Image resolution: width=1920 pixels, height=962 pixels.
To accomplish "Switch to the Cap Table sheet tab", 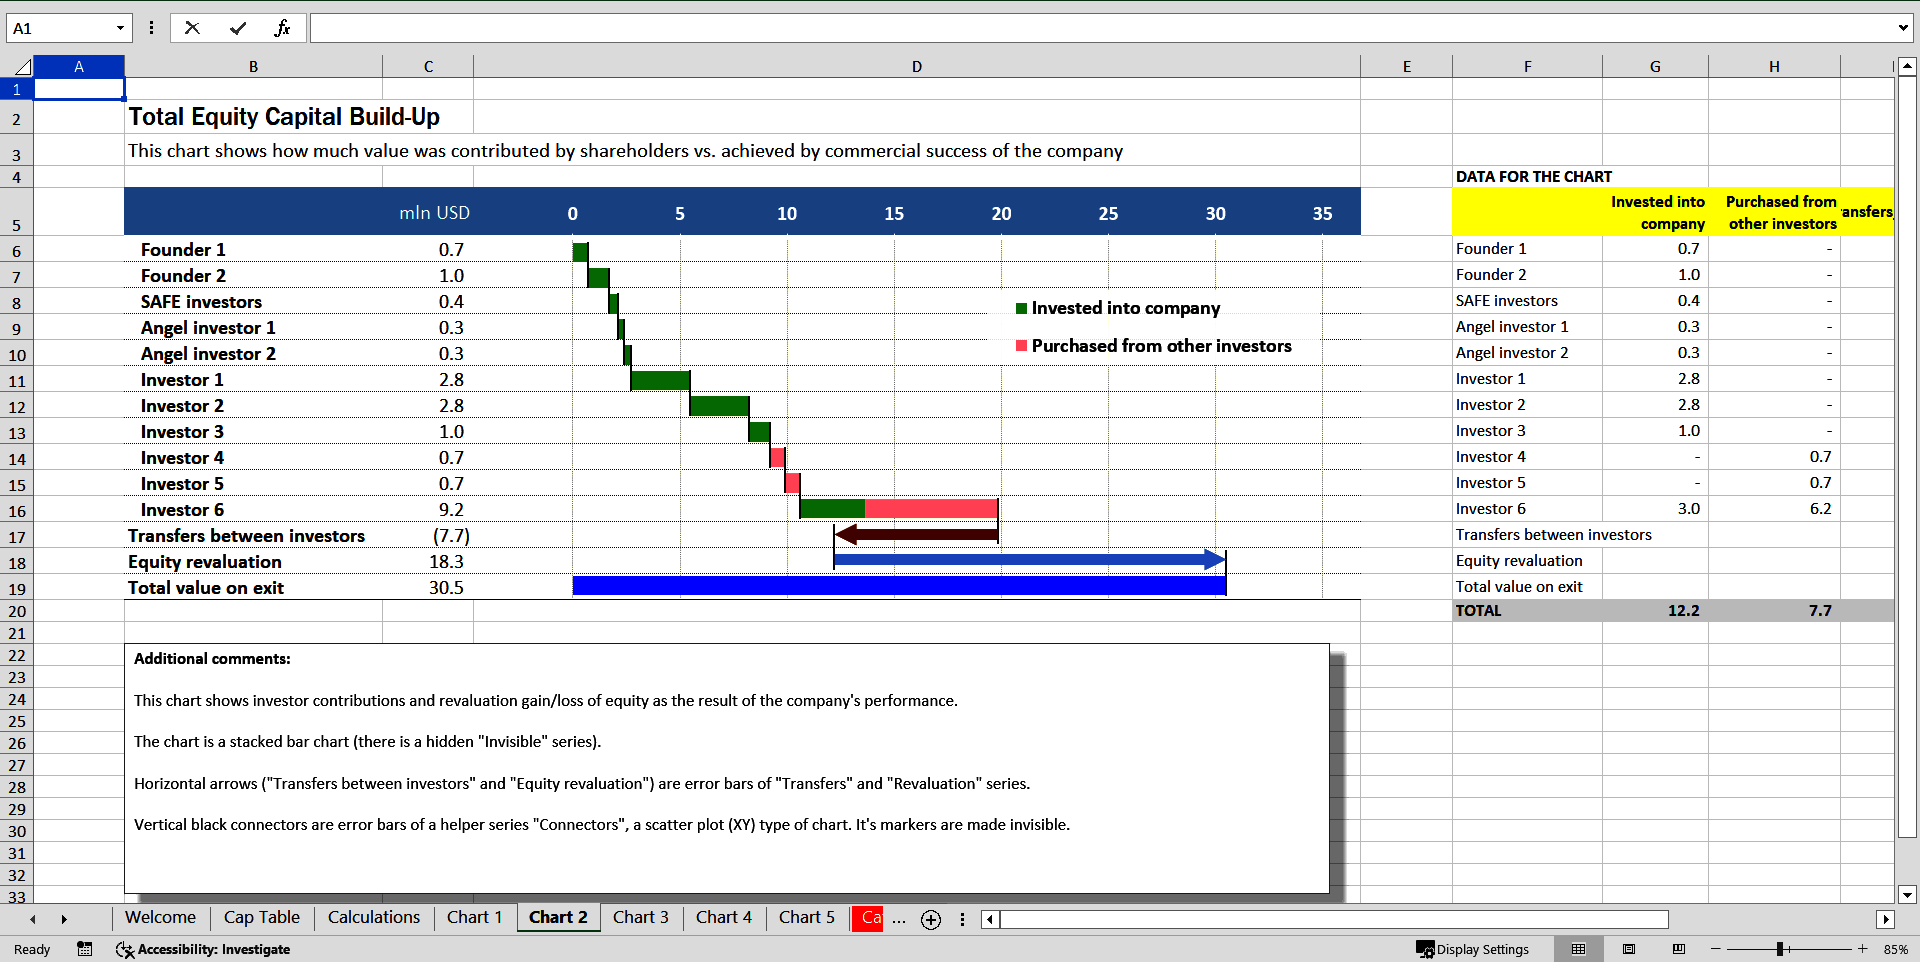I will (261, 917).
